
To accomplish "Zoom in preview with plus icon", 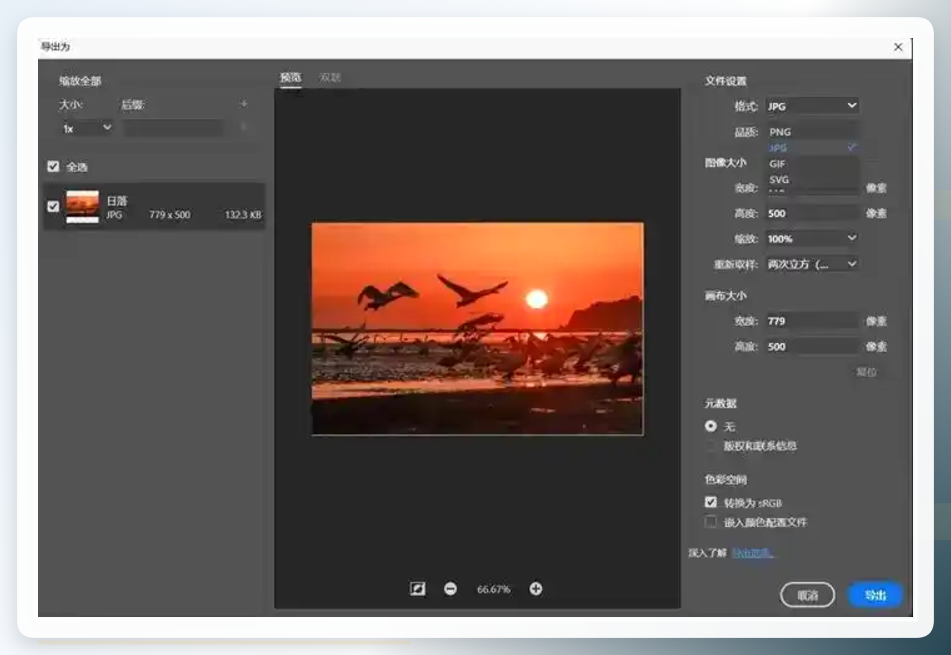I will click(536, 588).
